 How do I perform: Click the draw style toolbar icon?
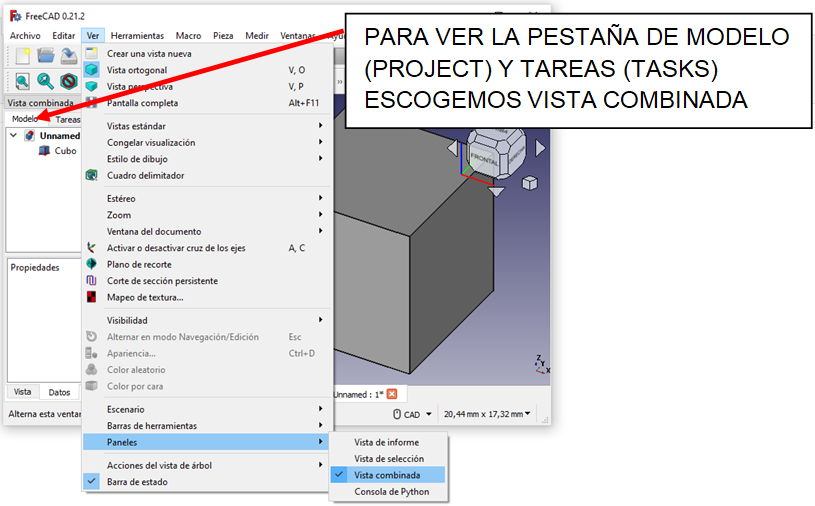tap(69, 81)
